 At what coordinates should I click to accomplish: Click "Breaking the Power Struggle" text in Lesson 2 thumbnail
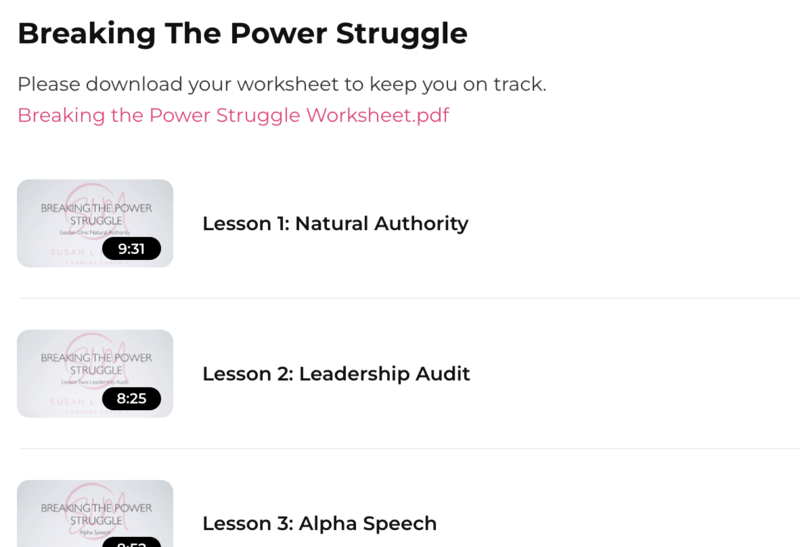click(x=96, y=364)
